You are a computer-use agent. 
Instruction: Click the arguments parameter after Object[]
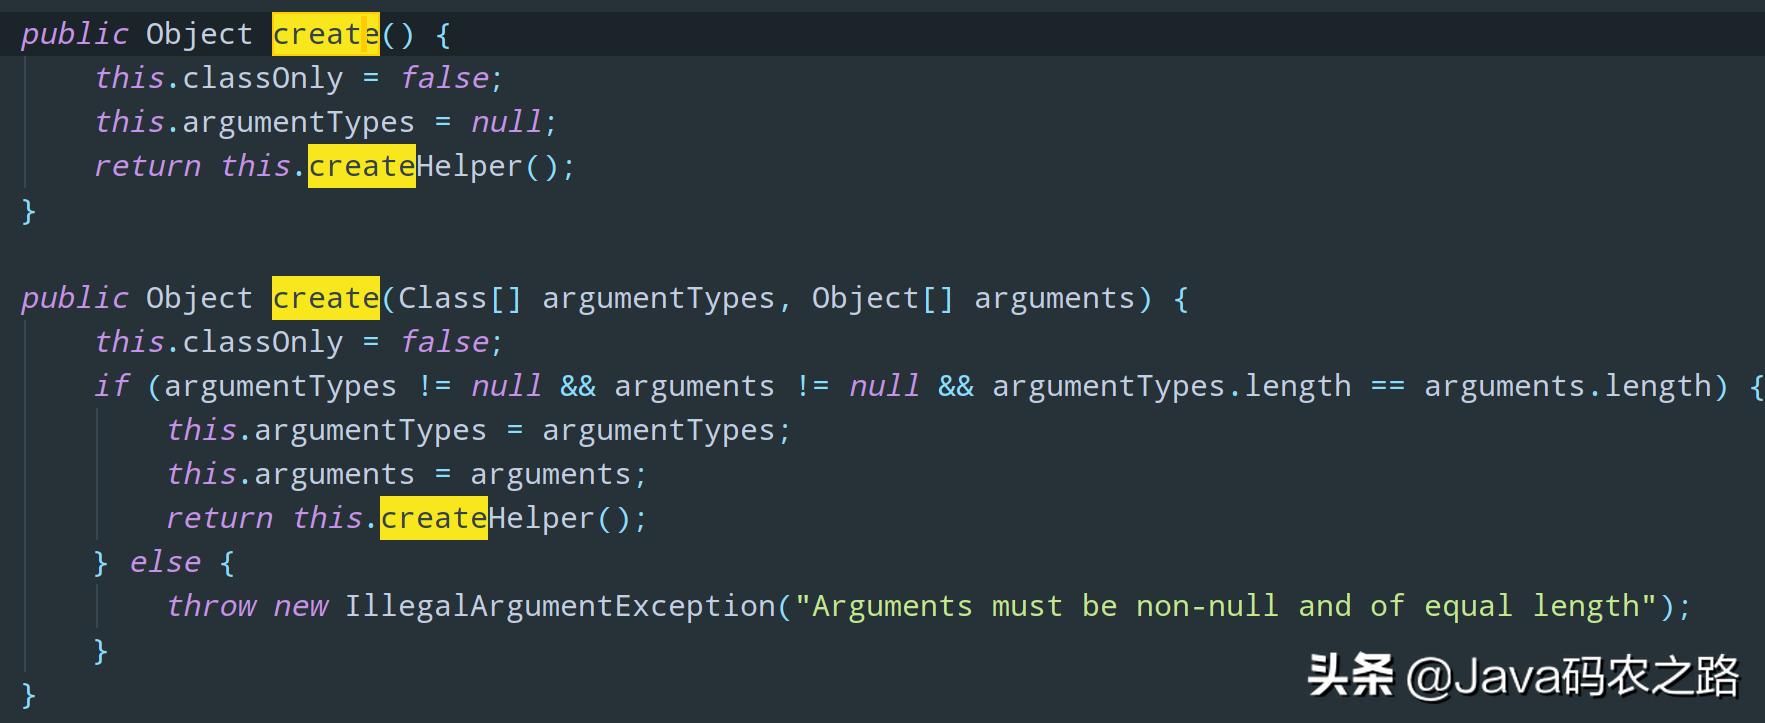pyautogui.click(x=1054, y=299)
